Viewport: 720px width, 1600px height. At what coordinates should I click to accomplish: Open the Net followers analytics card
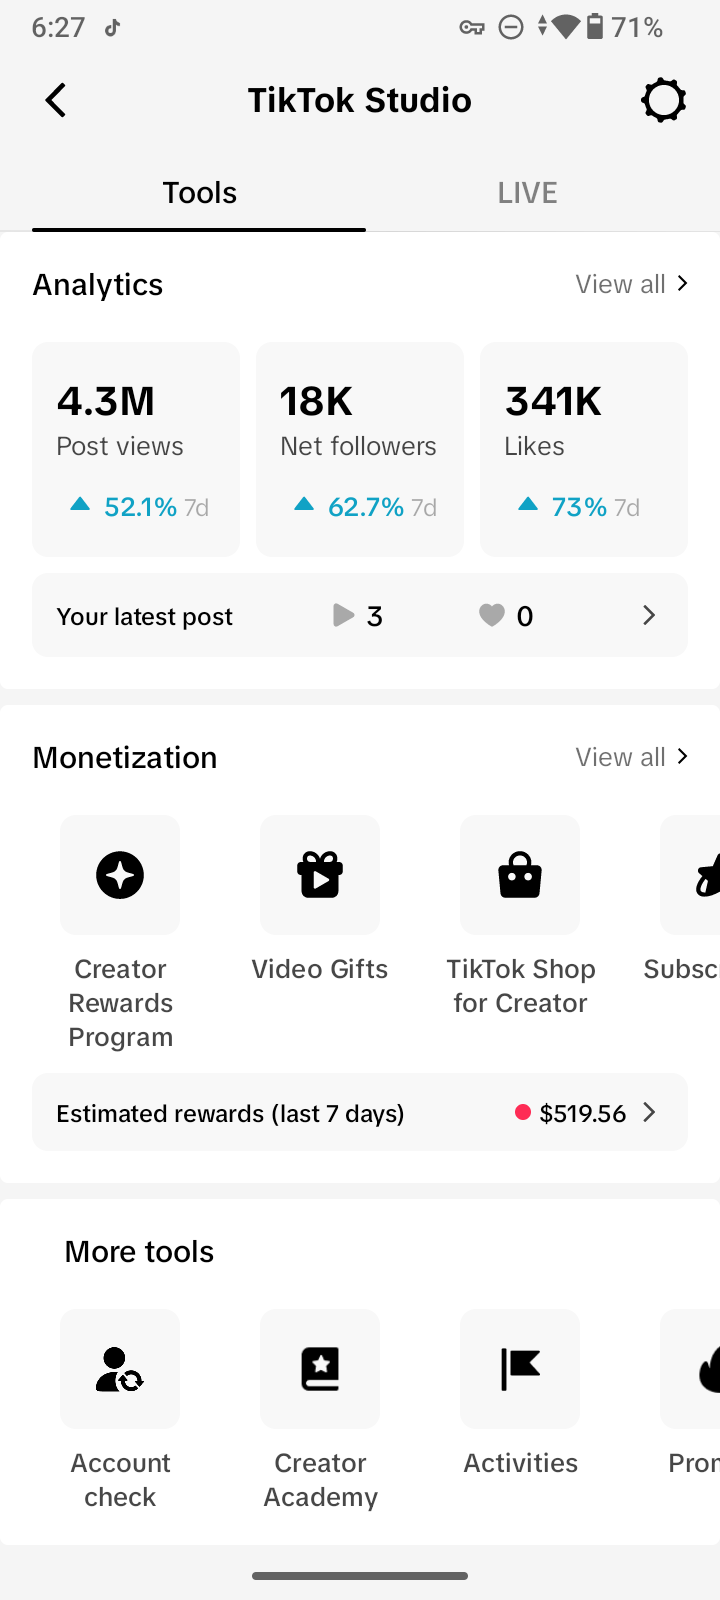(x=360, y=449)
